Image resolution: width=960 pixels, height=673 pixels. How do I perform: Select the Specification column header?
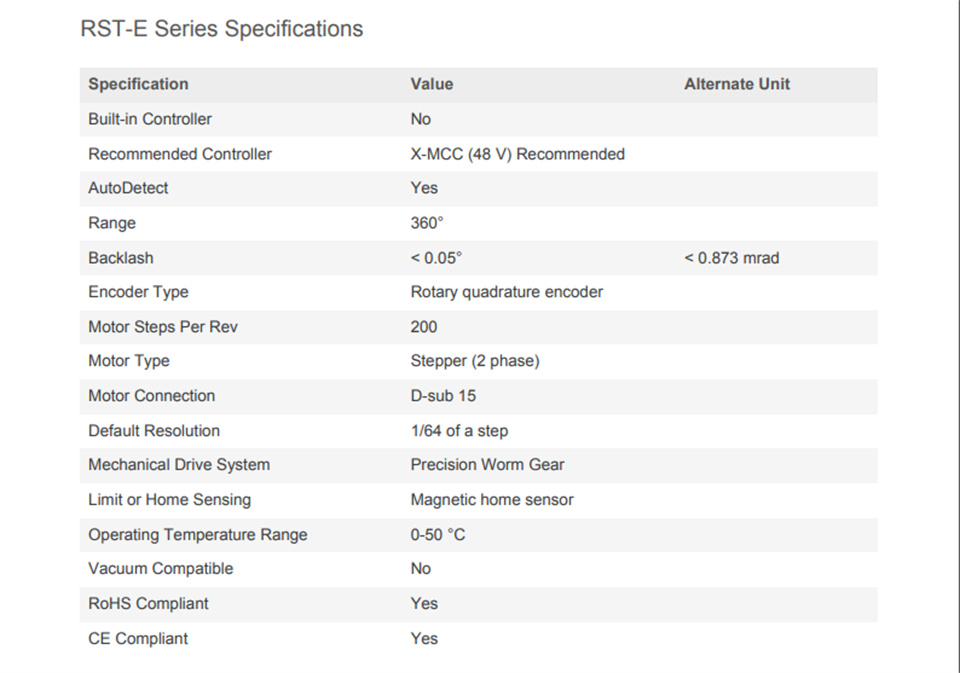(x=138, y=84)
